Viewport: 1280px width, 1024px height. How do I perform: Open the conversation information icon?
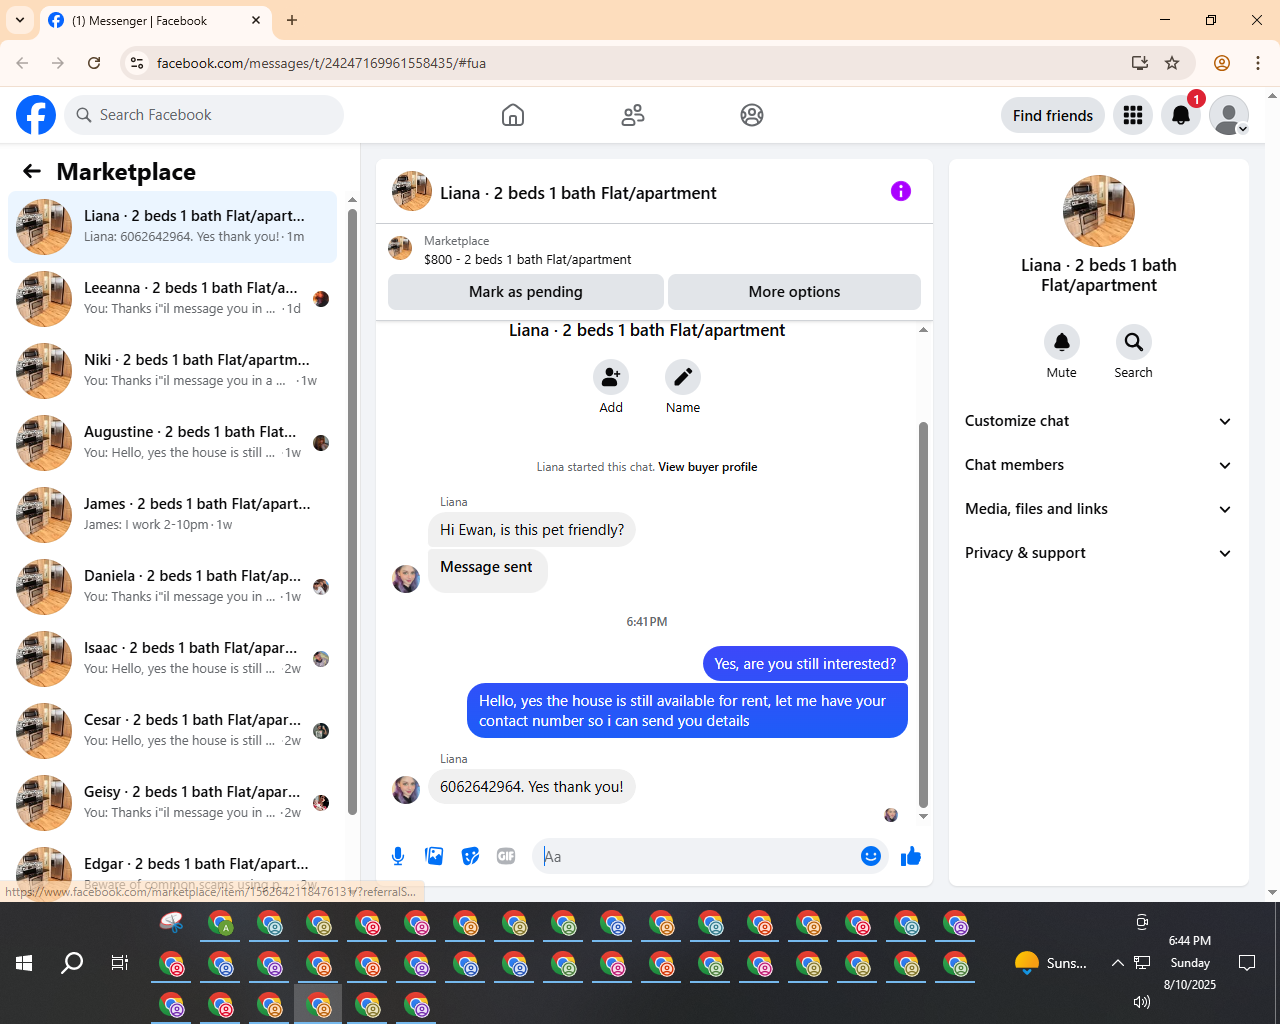[901, 191]
